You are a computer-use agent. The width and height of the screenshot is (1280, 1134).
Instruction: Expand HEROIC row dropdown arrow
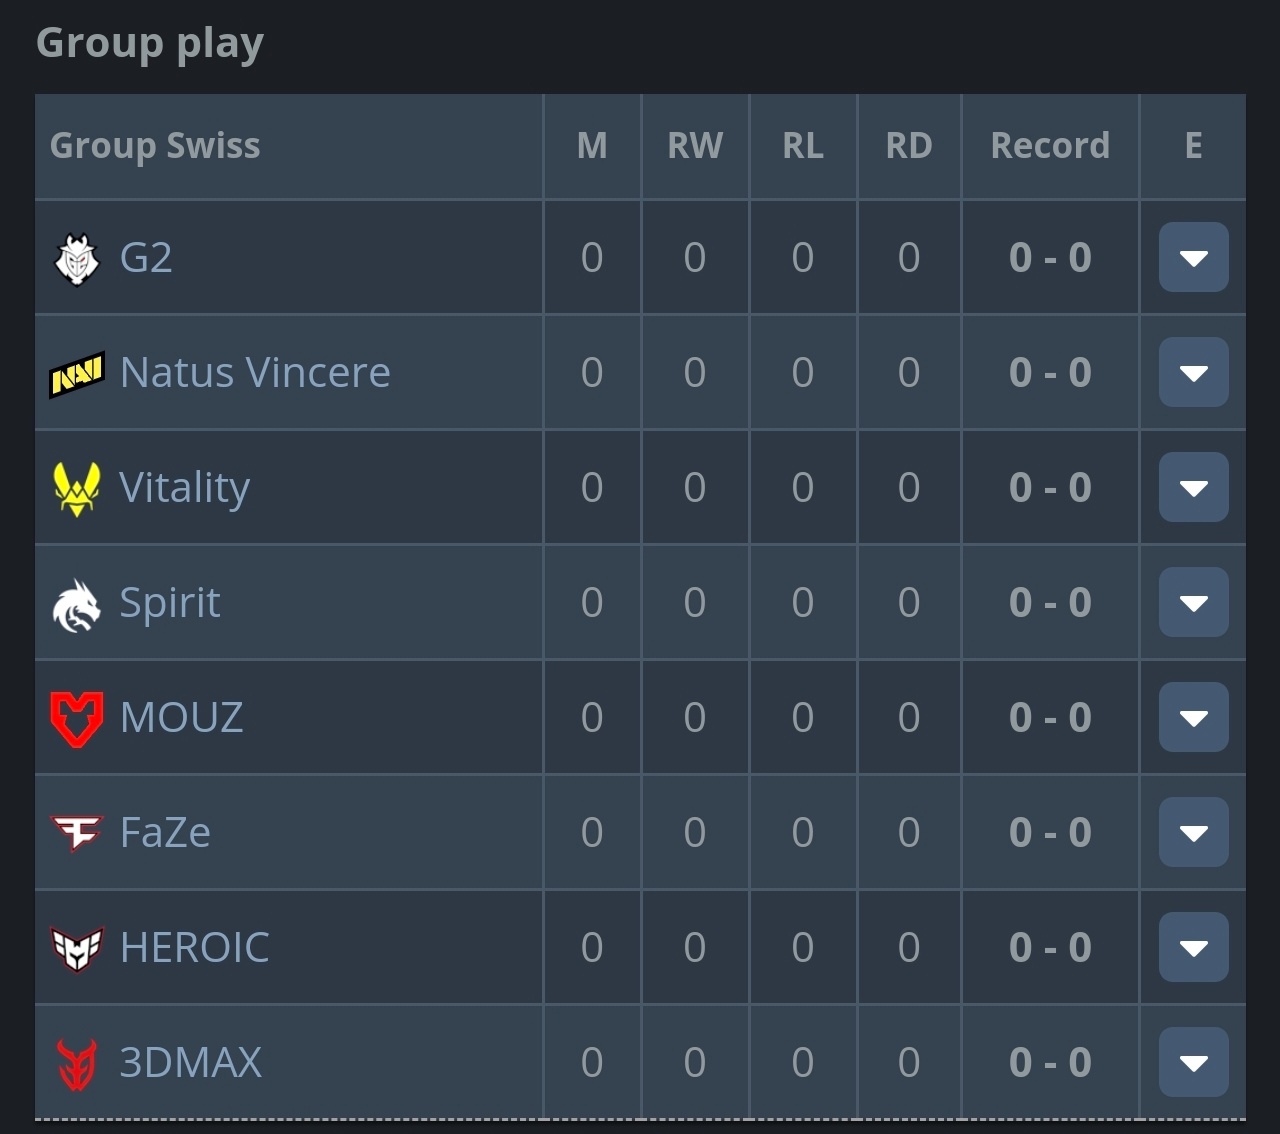click(x=1193, y=947)
